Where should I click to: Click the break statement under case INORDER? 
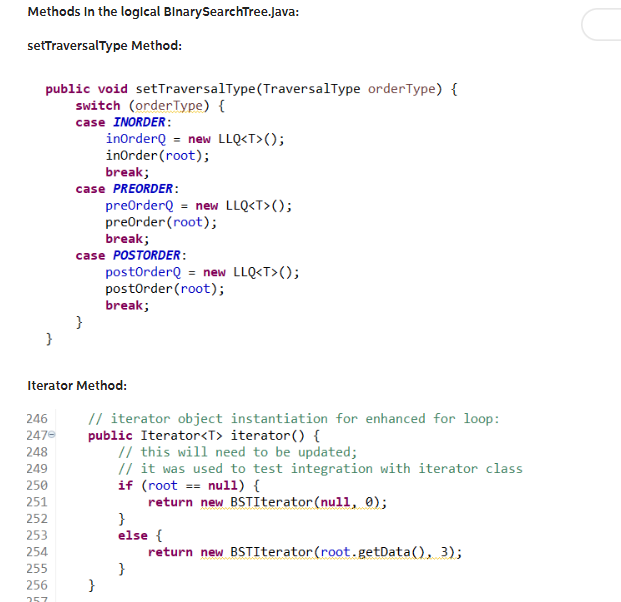pos(127,172)
